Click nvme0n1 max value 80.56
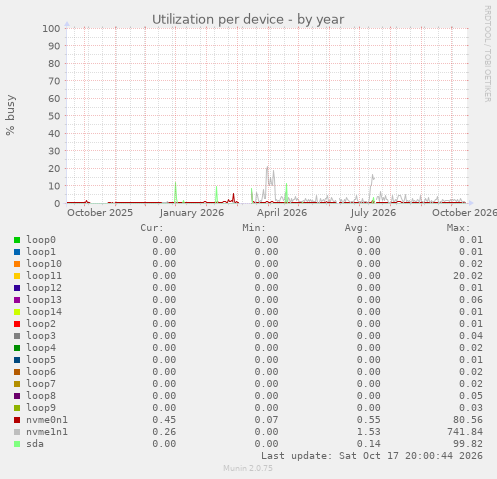Screen dimensions: 497x479 [468, 420]
